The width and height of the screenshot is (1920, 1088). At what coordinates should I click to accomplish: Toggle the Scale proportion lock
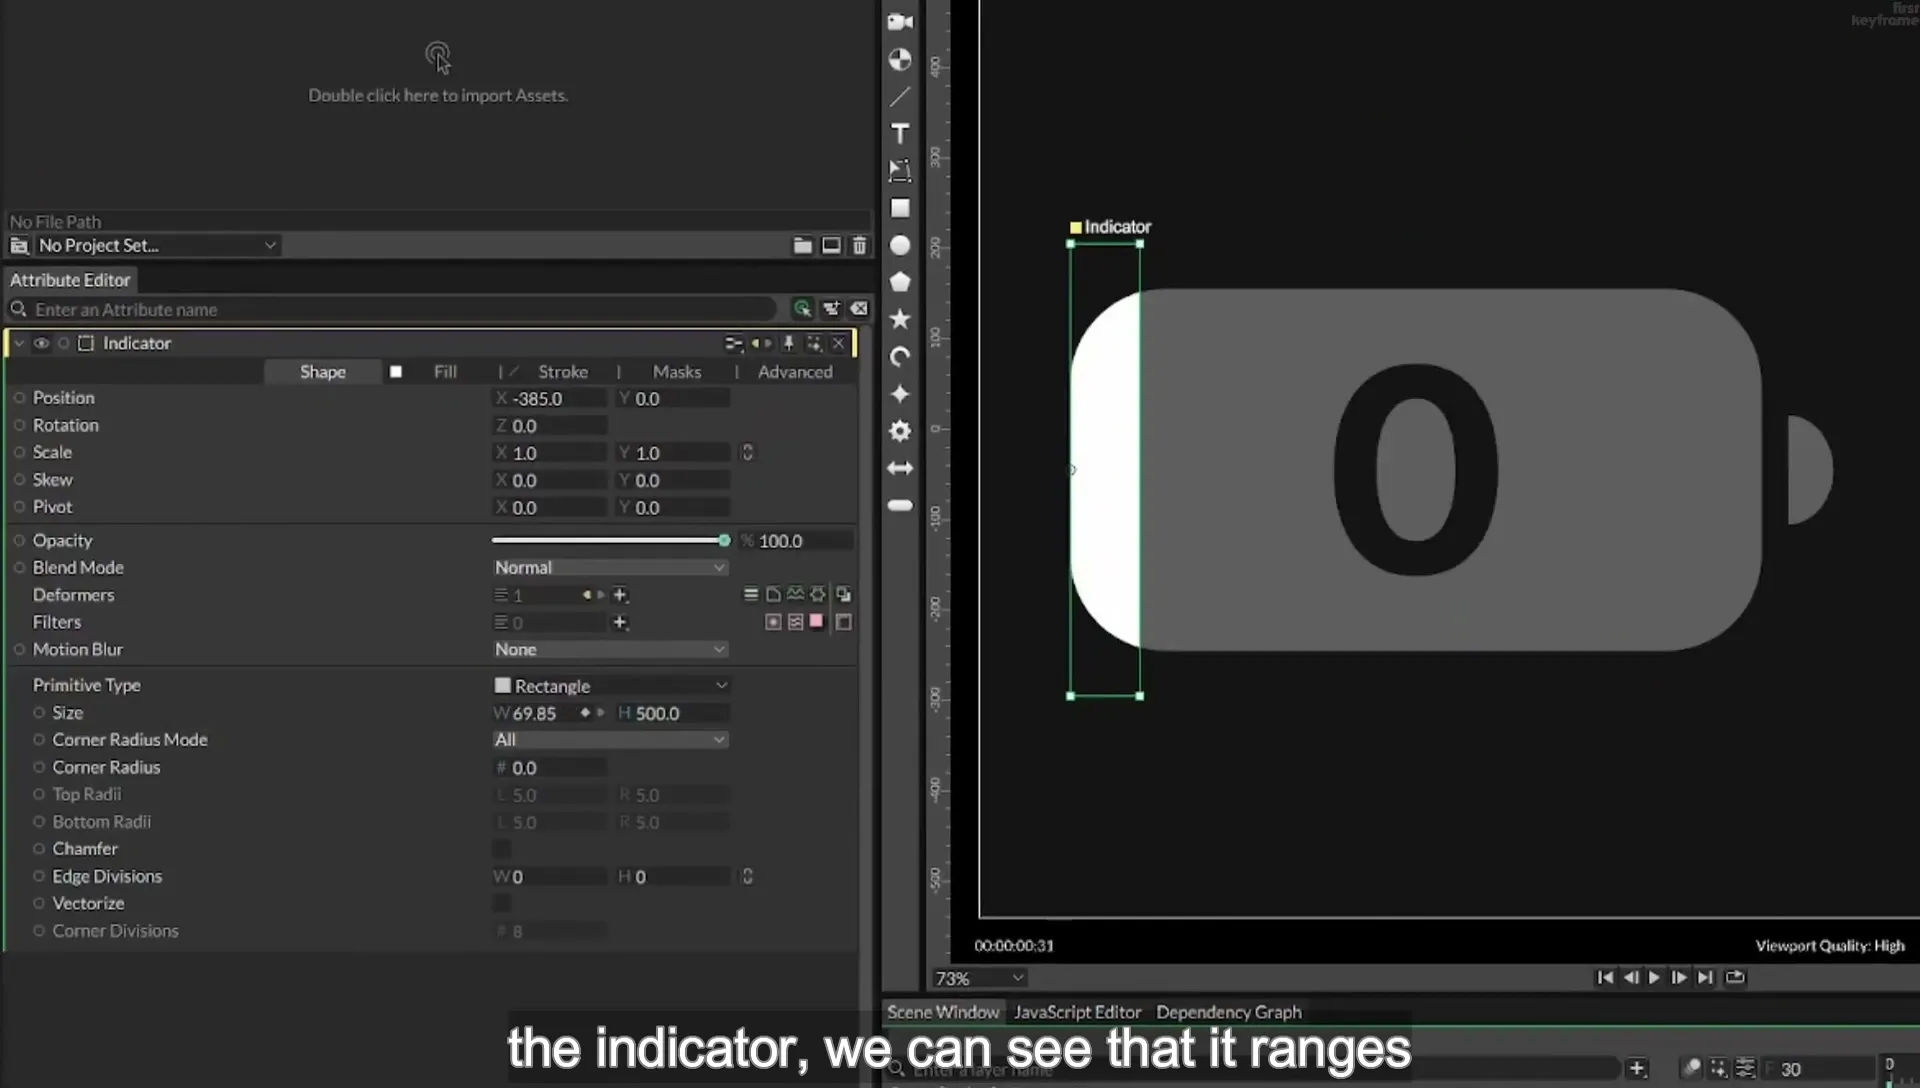[747, 452]
